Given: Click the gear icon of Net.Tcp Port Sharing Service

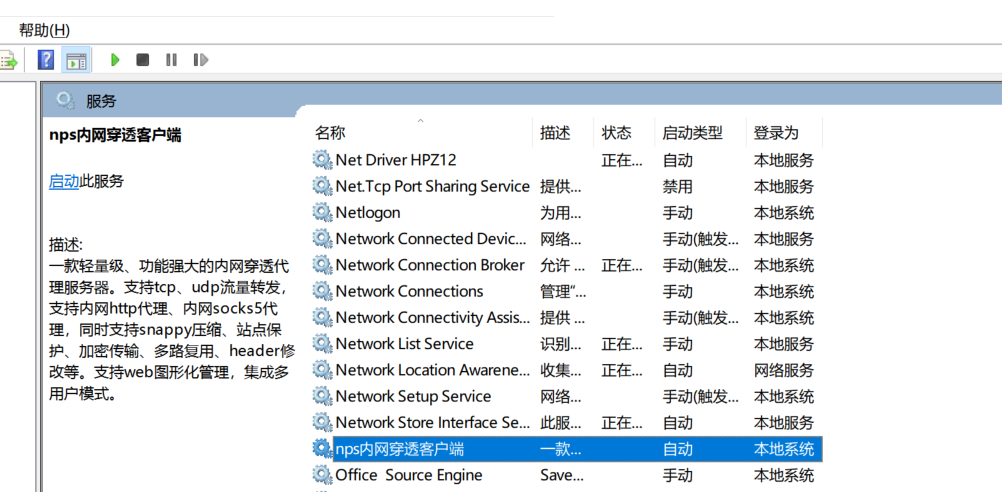Looking at the screenshot, I should [x=322, y=186].
